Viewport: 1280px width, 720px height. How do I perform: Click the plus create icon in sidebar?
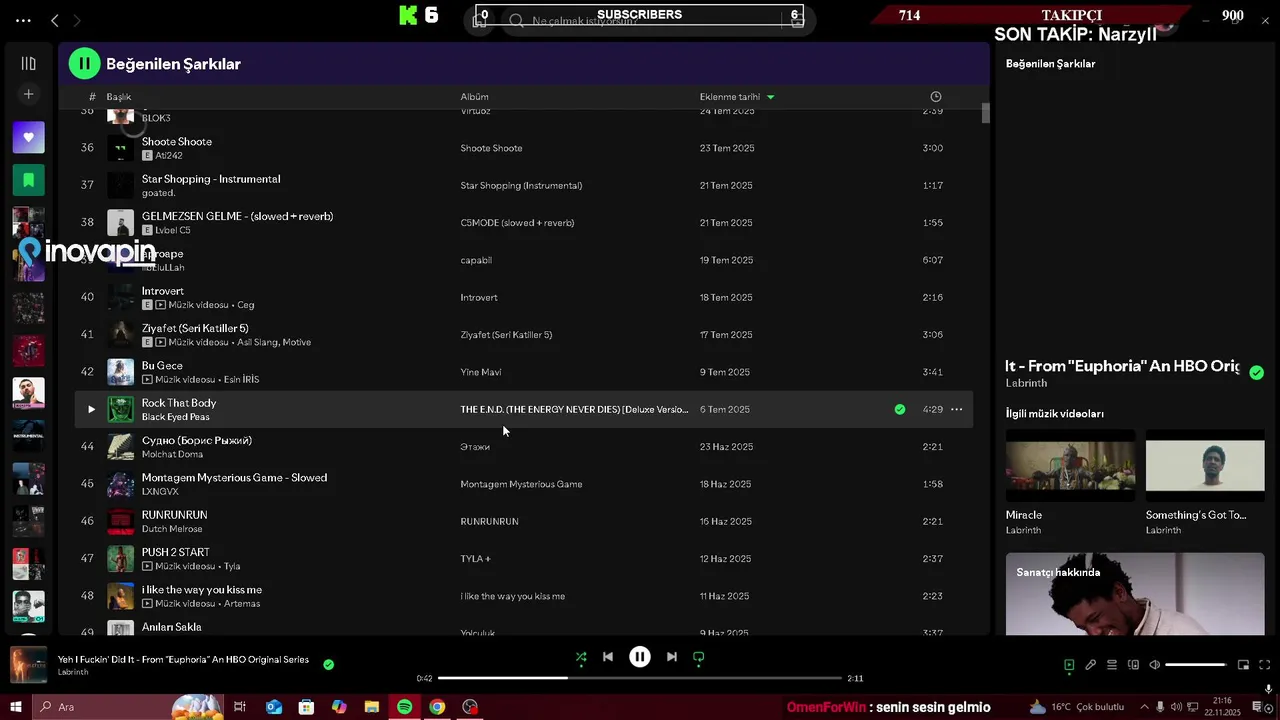[28, 94]
